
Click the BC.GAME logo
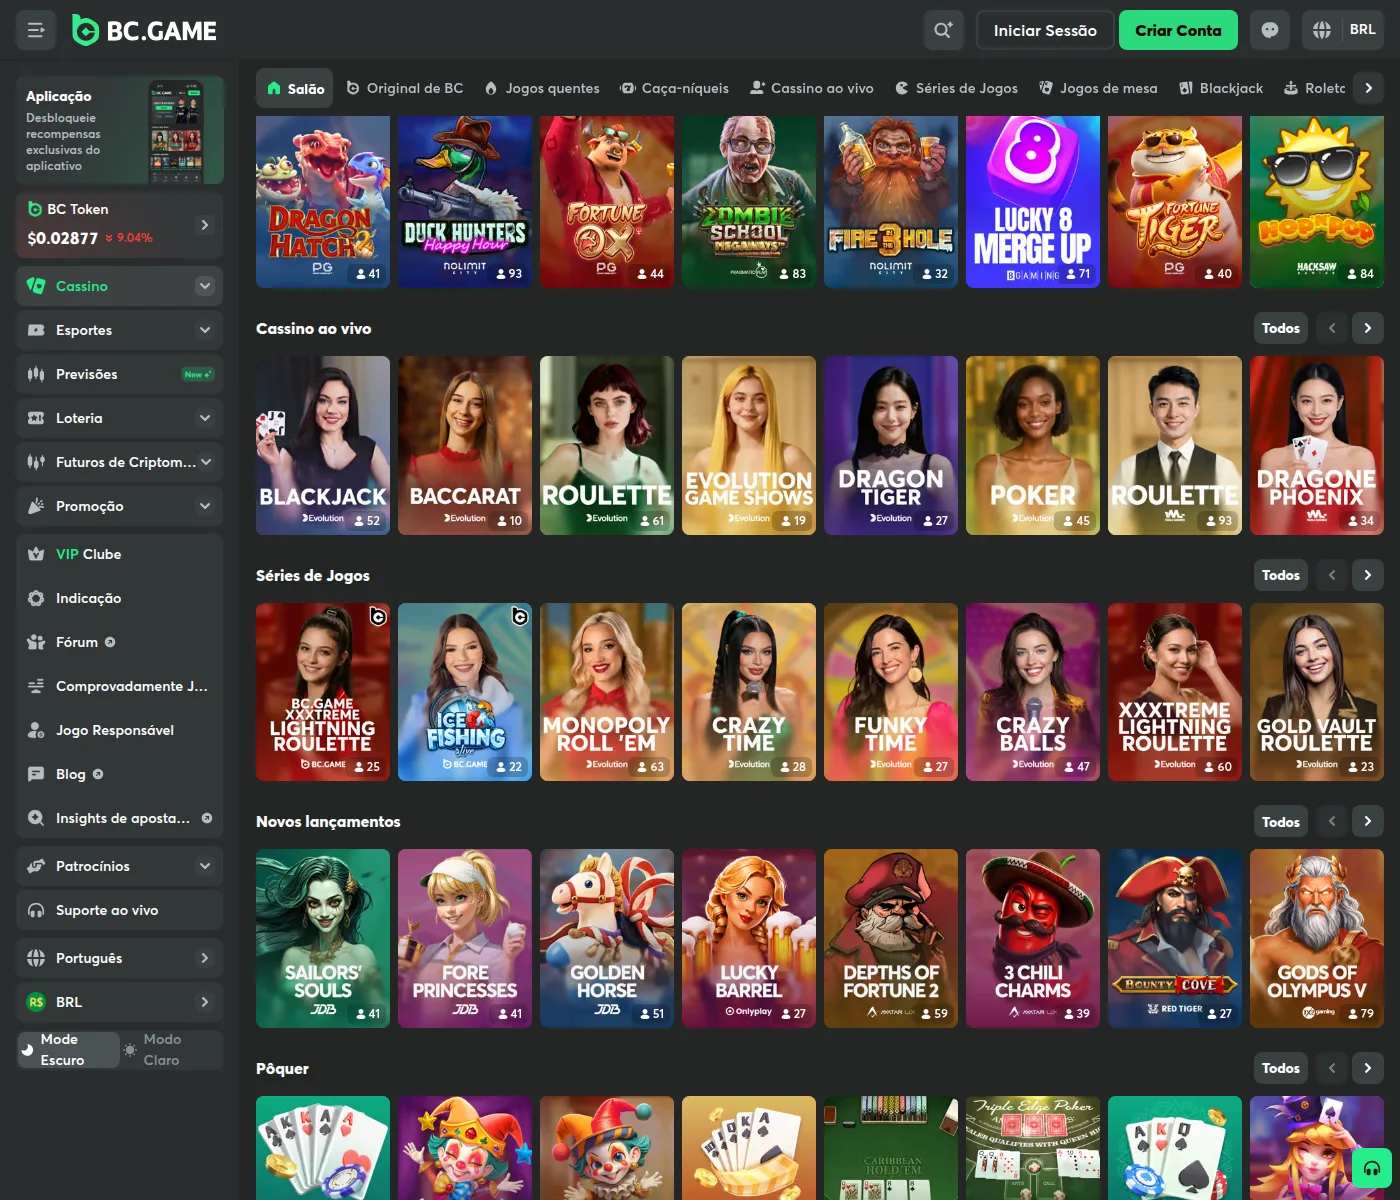[x=145, y=31]
